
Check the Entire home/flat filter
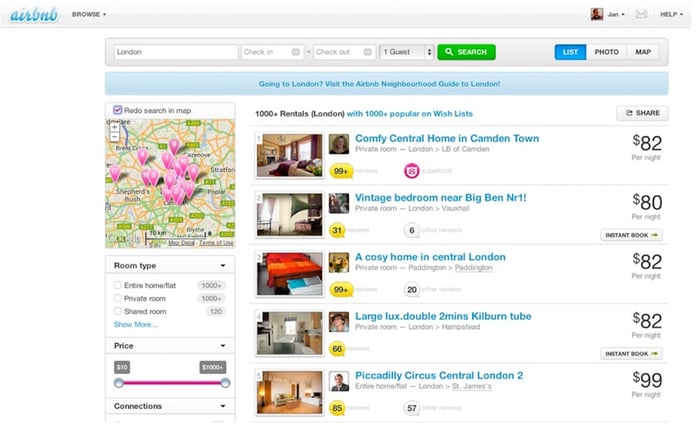click(117, 285)
